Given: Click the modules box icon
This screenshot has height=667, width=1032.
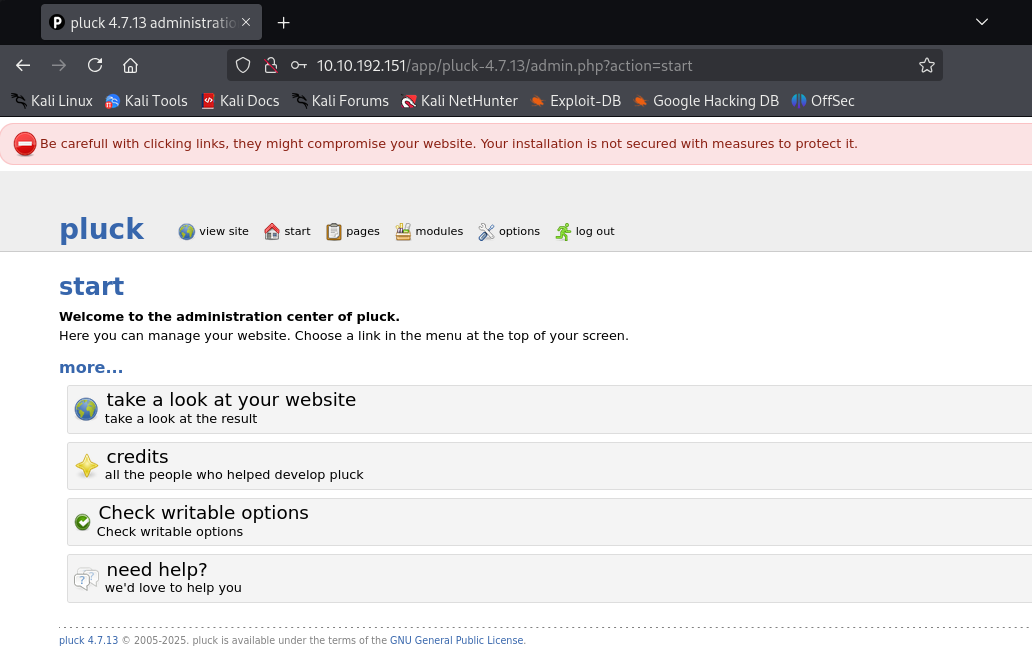Looking at the screenshot, I should 403,232.
